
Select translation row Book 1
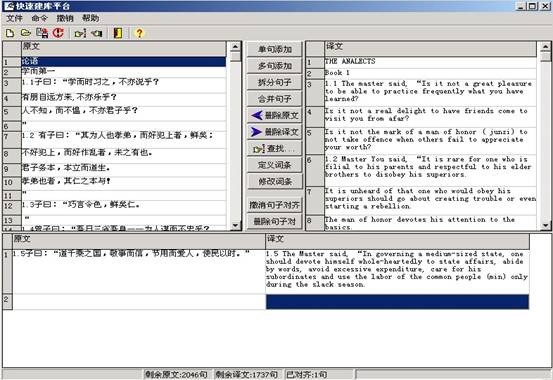430,73
